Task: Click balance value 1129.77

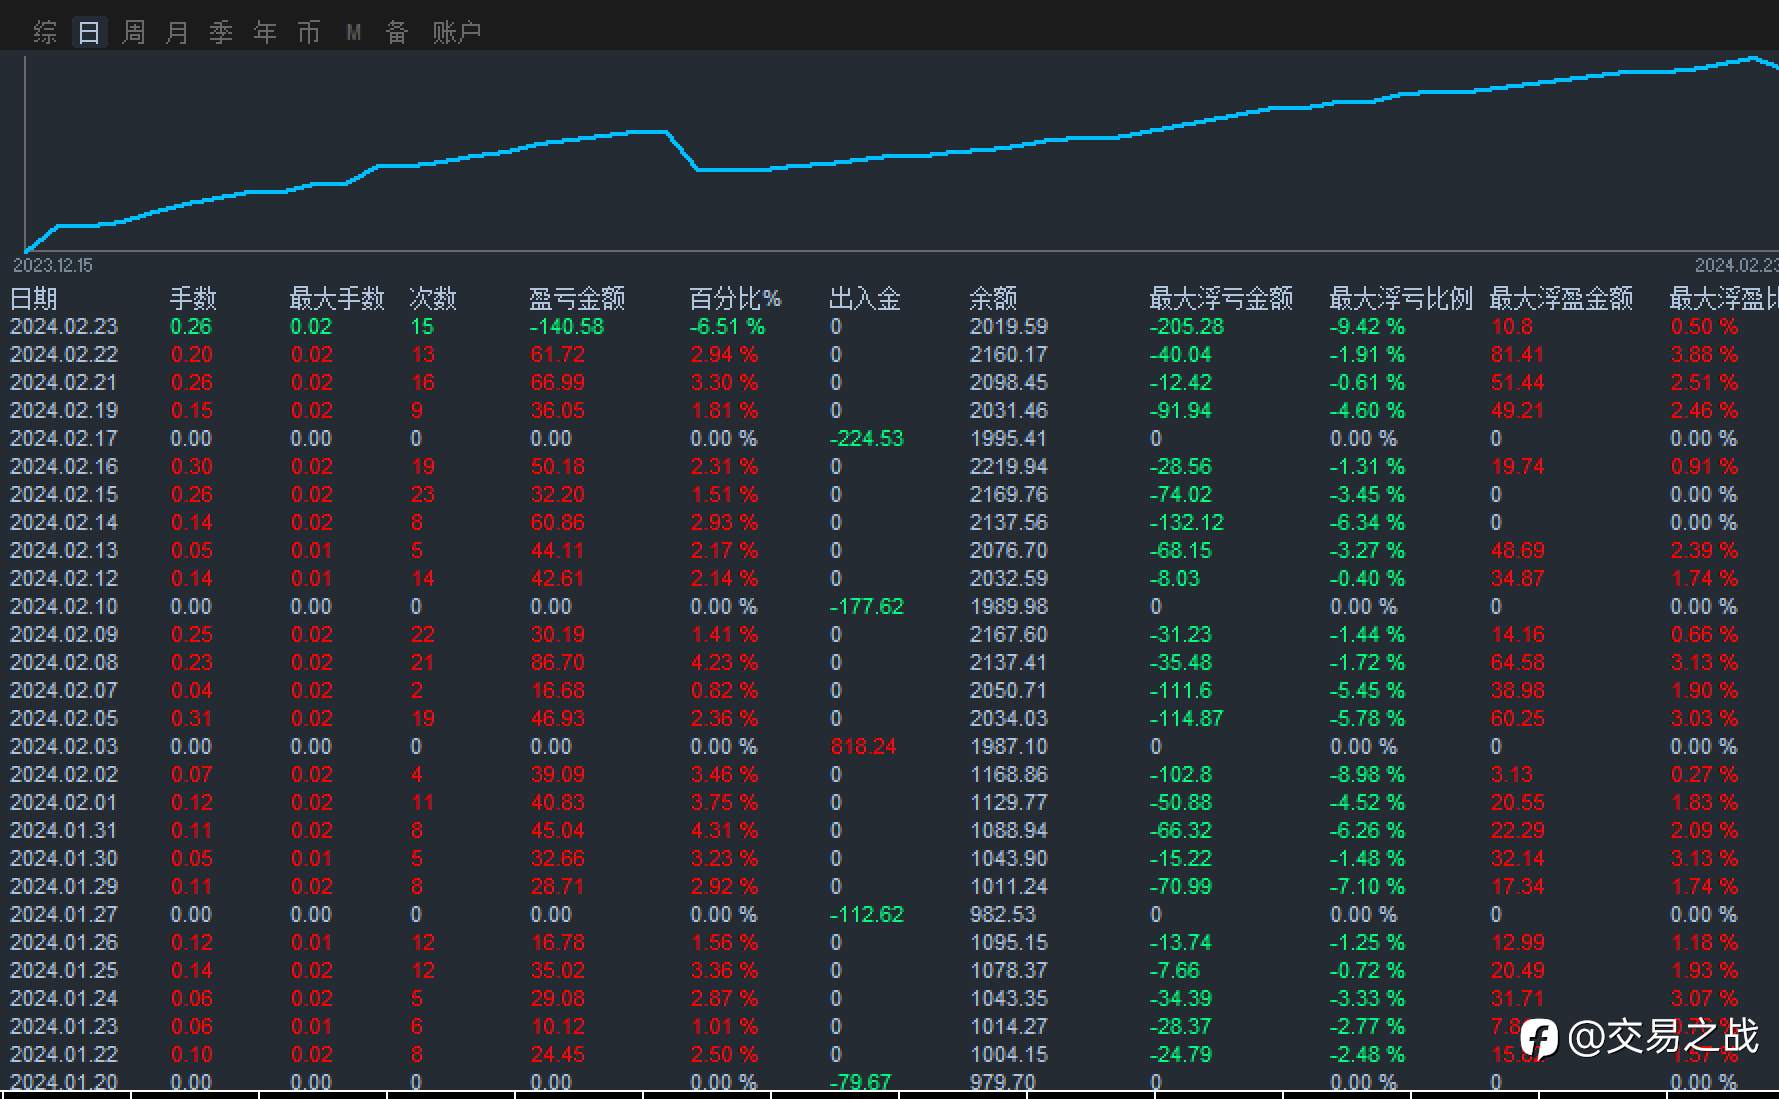Action: click(x=1008, y=803)
